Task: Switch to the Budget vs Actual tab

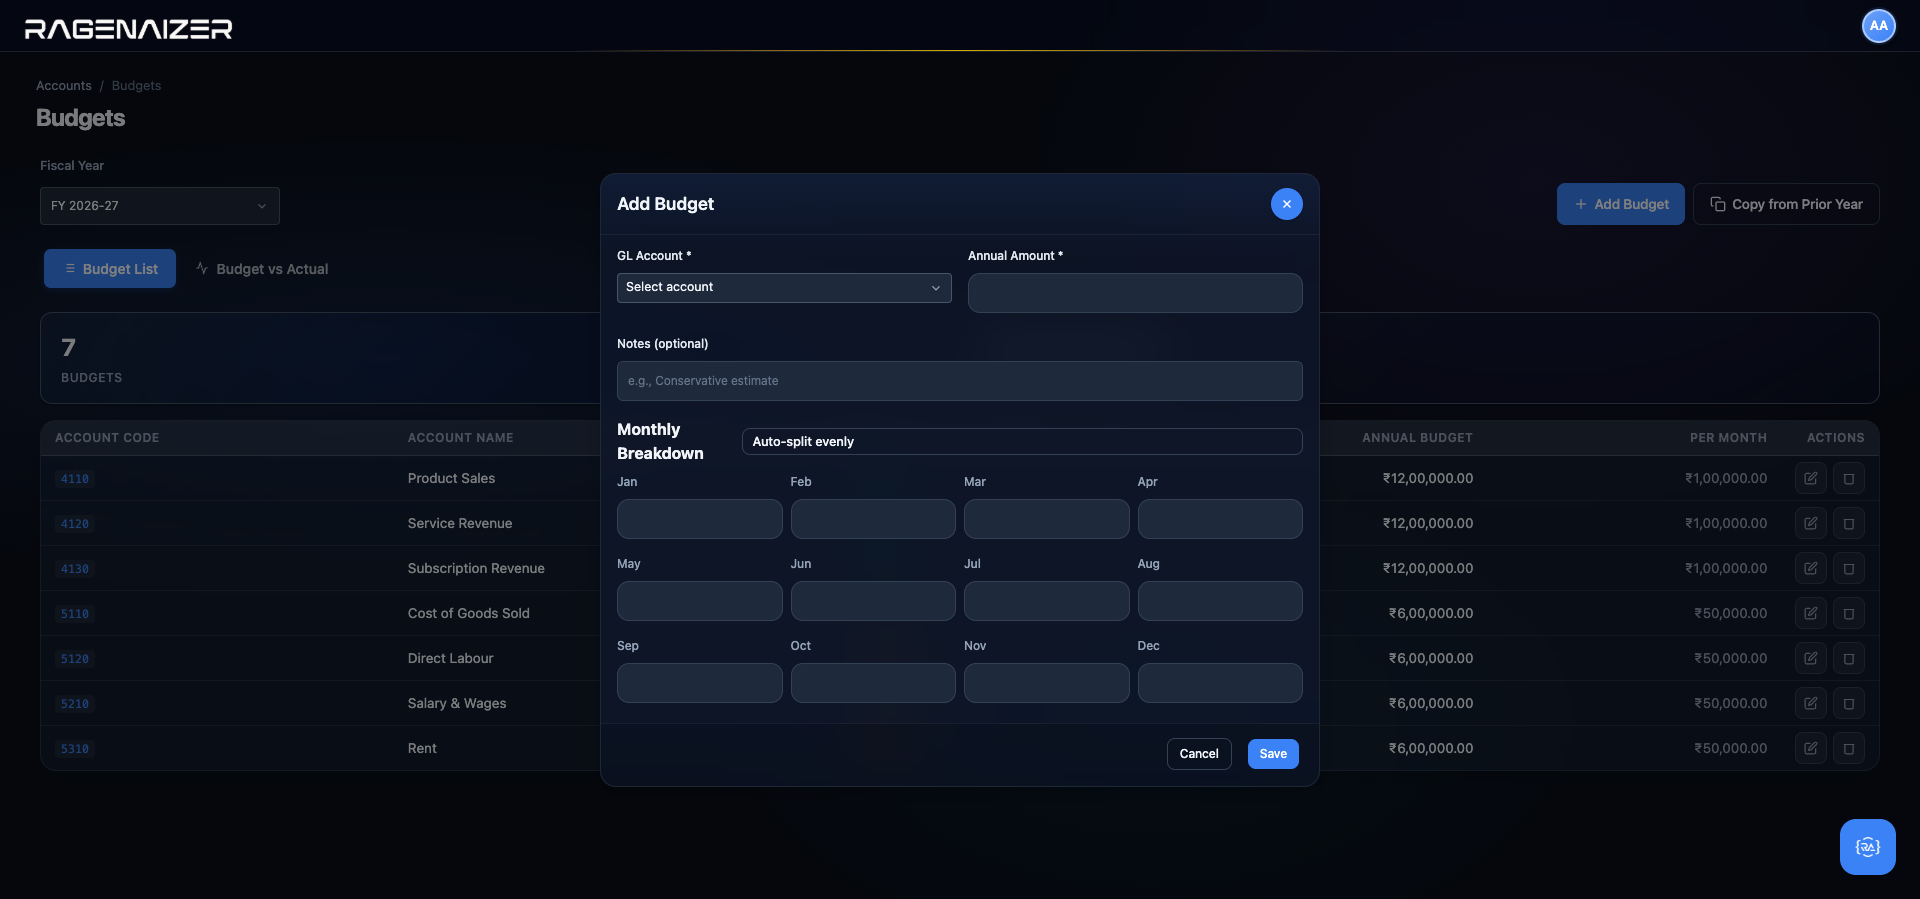Action: click(262, 269)
